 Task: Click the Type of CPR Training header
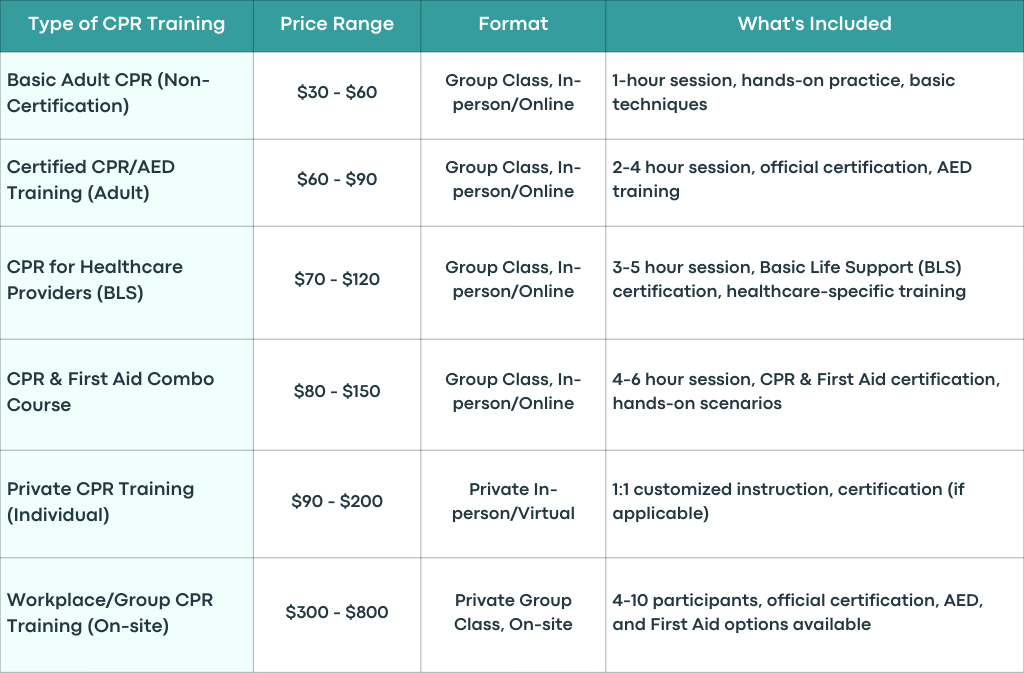(x=127, y=24)
